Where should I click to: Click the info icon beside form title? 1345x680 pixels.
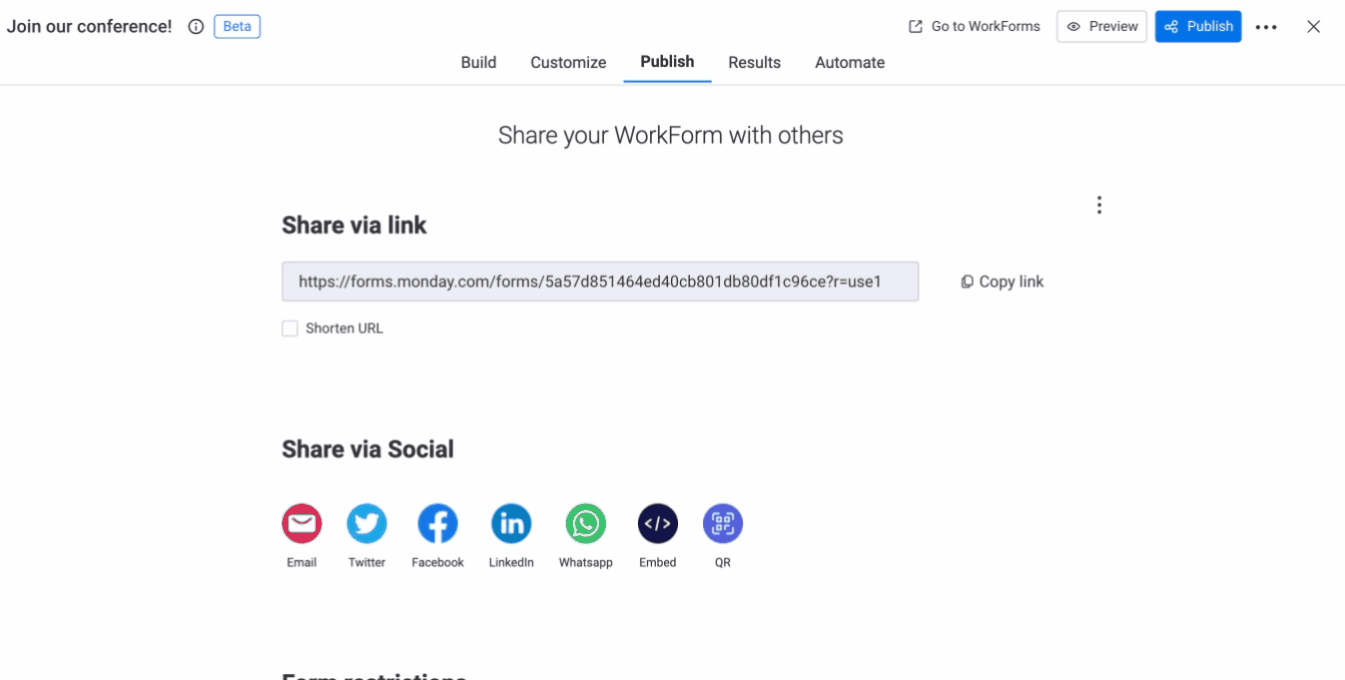pyautogui.click(x=196, y=27)
